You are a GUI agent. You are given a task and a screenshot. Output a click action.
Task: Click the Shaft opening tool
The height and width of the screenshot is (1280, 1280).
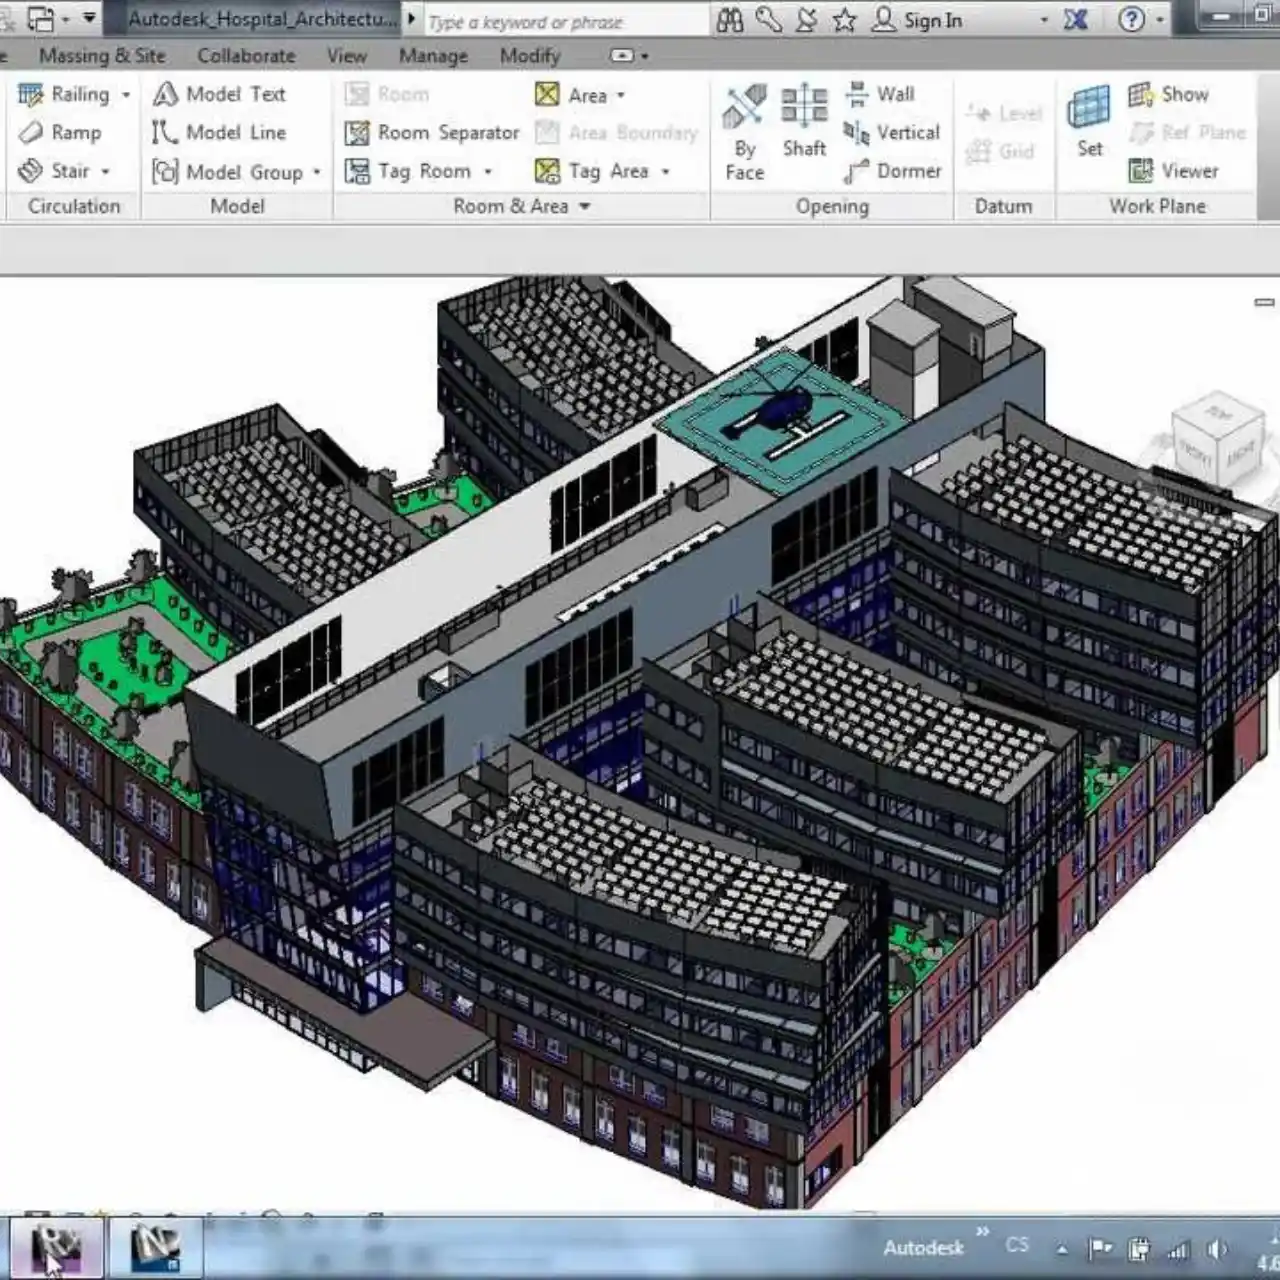pos(804,122)
